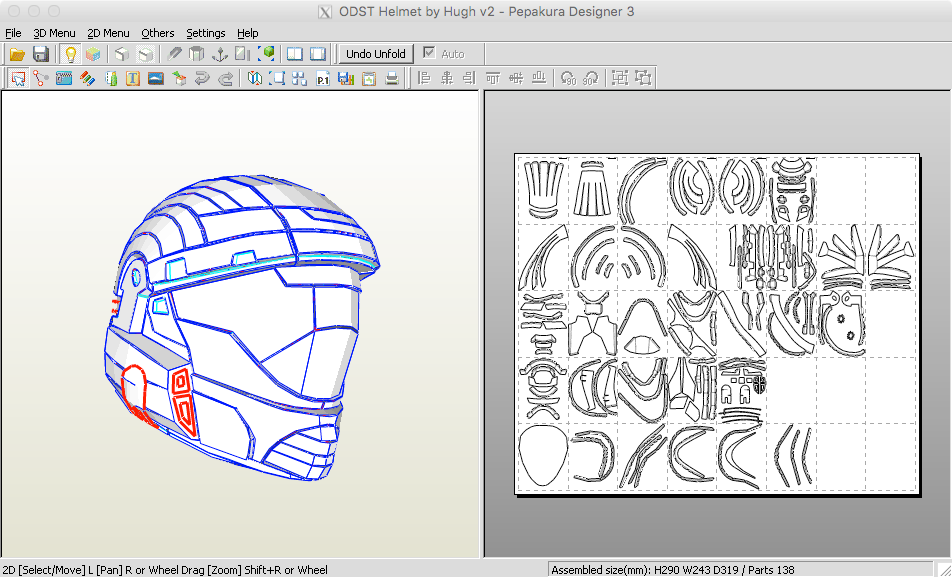This screenshot has width=952, height=577.
Task: Click the status text 'Assembled size(mm): H290 W243 D319 / Parts 138'
Action: pos(672,570)
